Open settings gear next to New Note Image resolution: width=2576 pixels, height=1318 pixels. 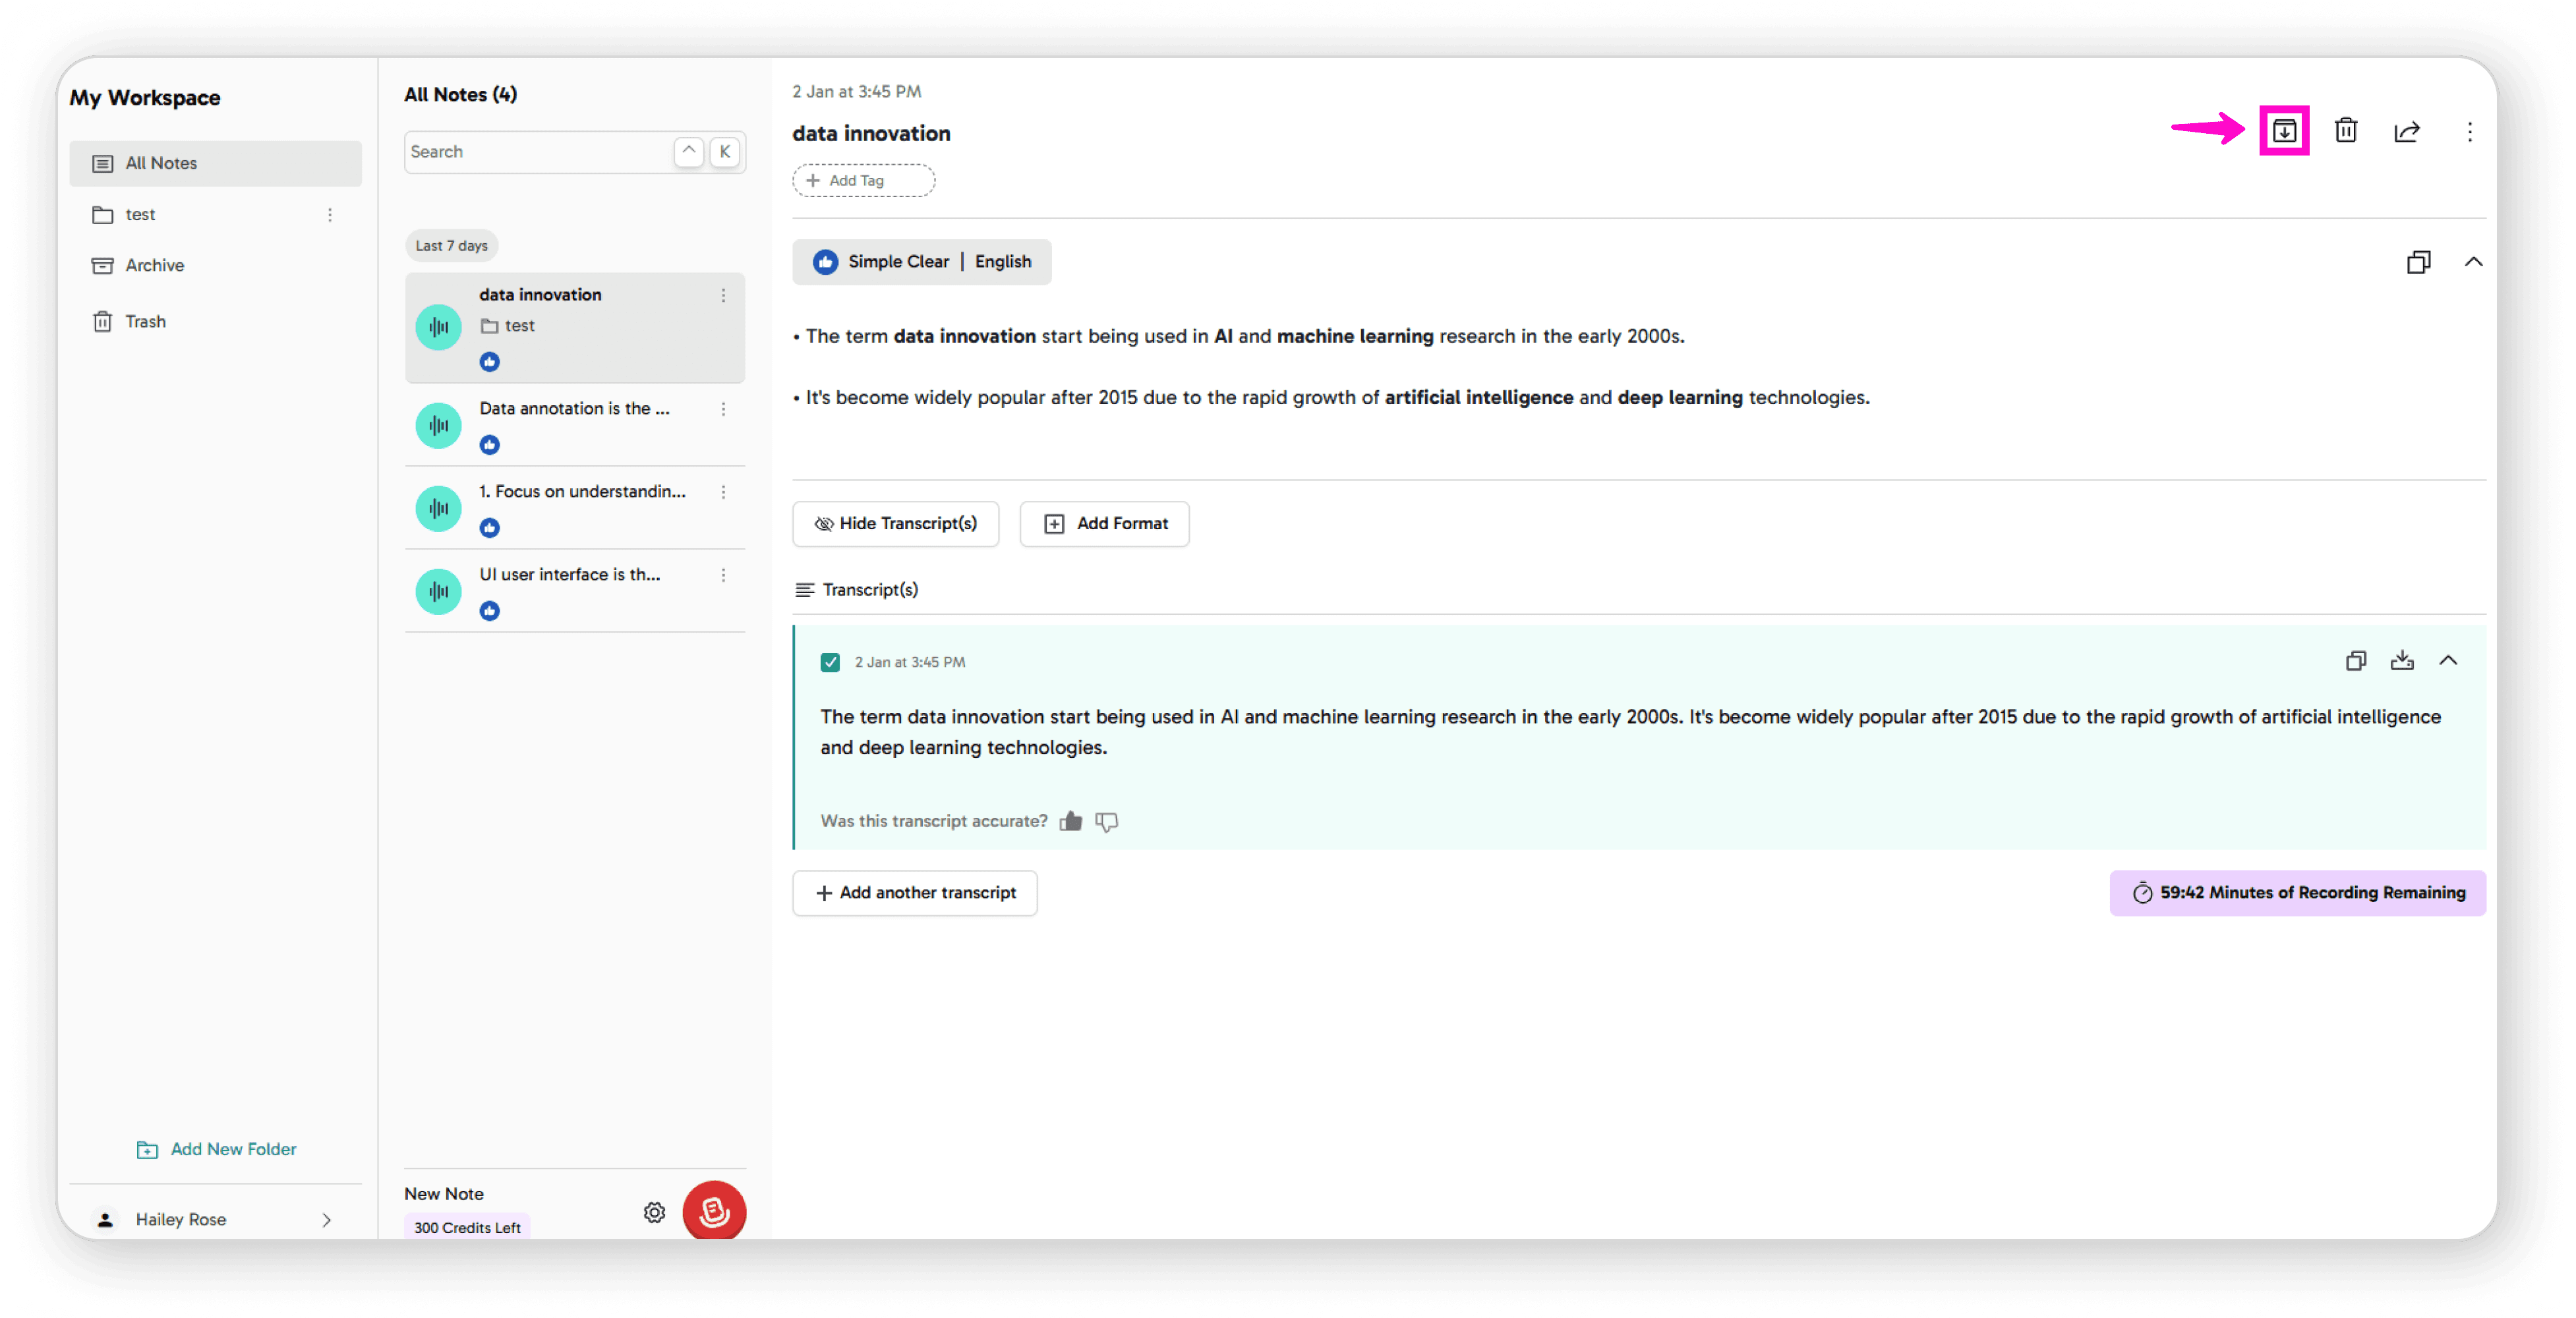(x=654, y=1212)
